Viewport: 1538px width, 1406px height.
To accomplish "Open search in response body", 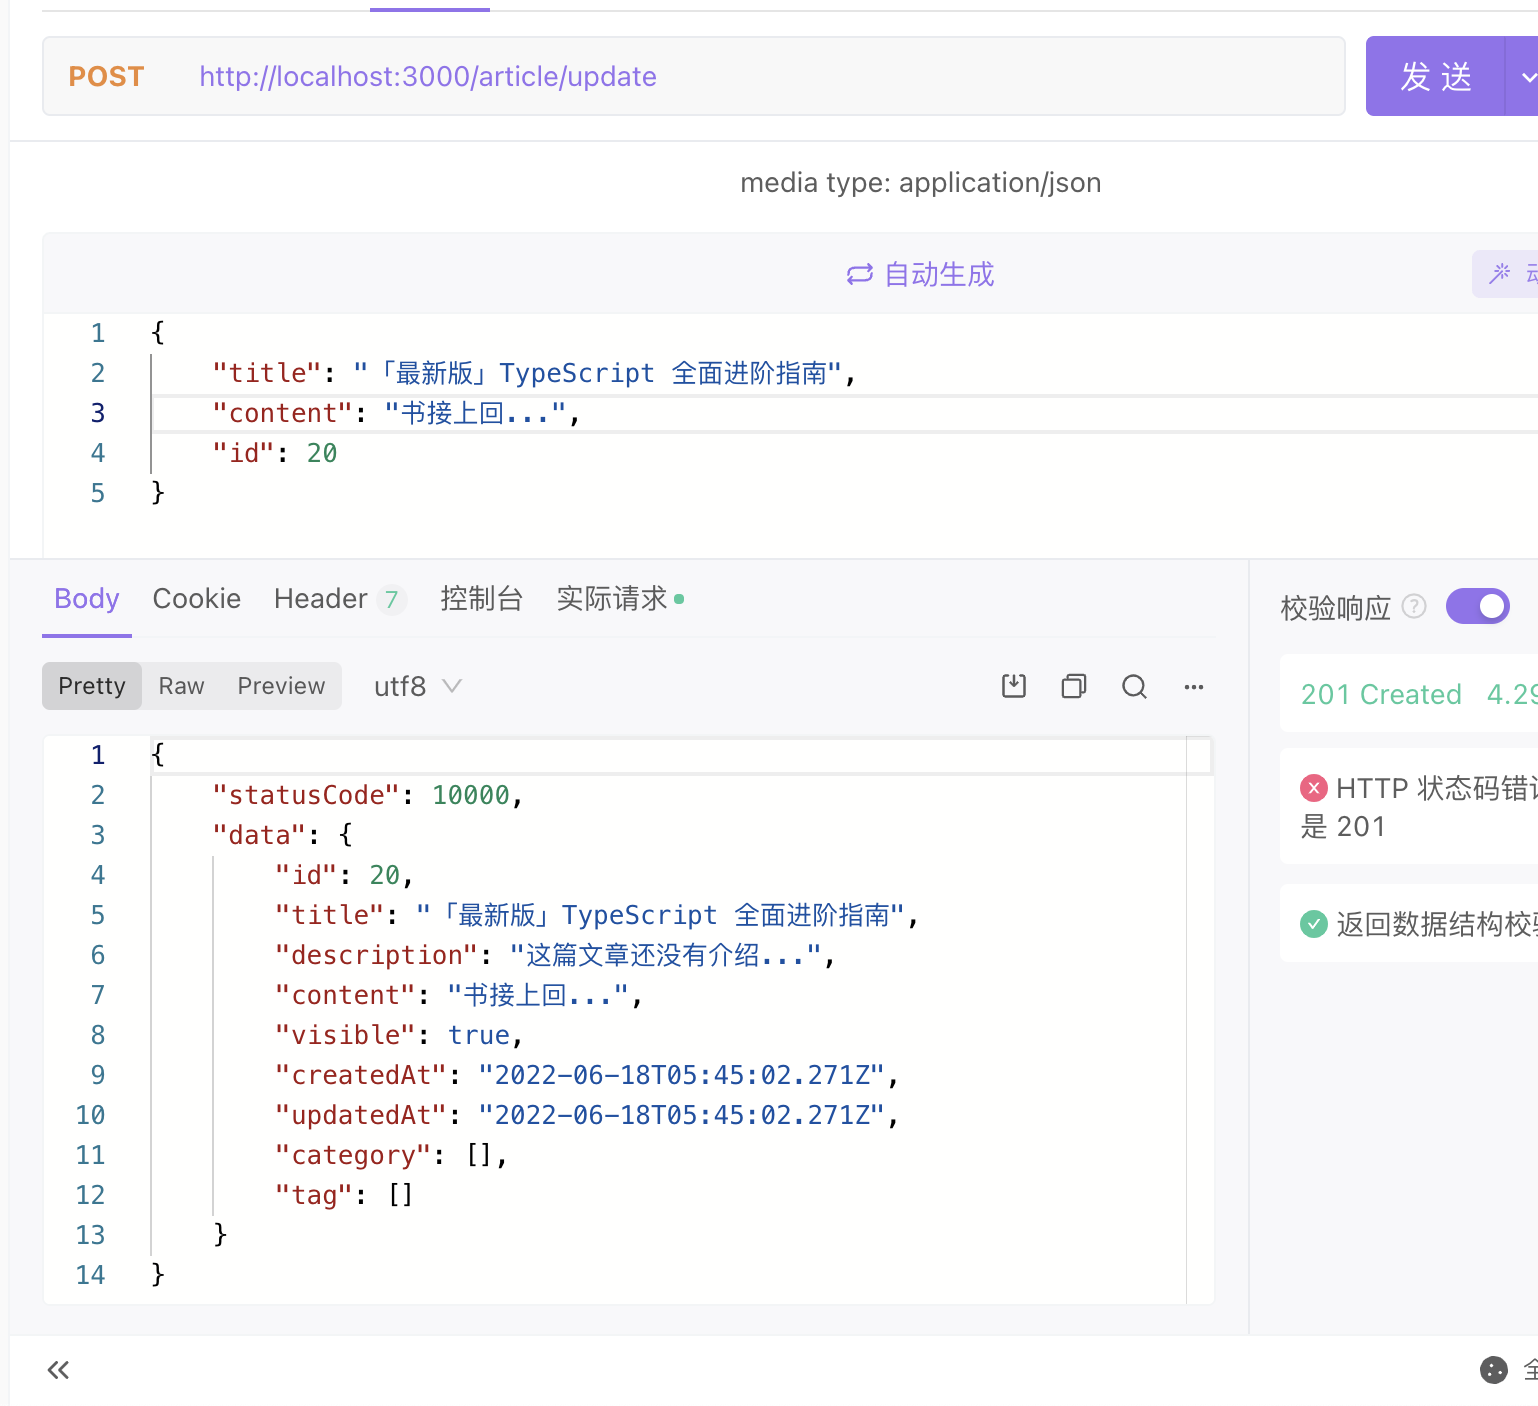I will (x=1134, y=686).
